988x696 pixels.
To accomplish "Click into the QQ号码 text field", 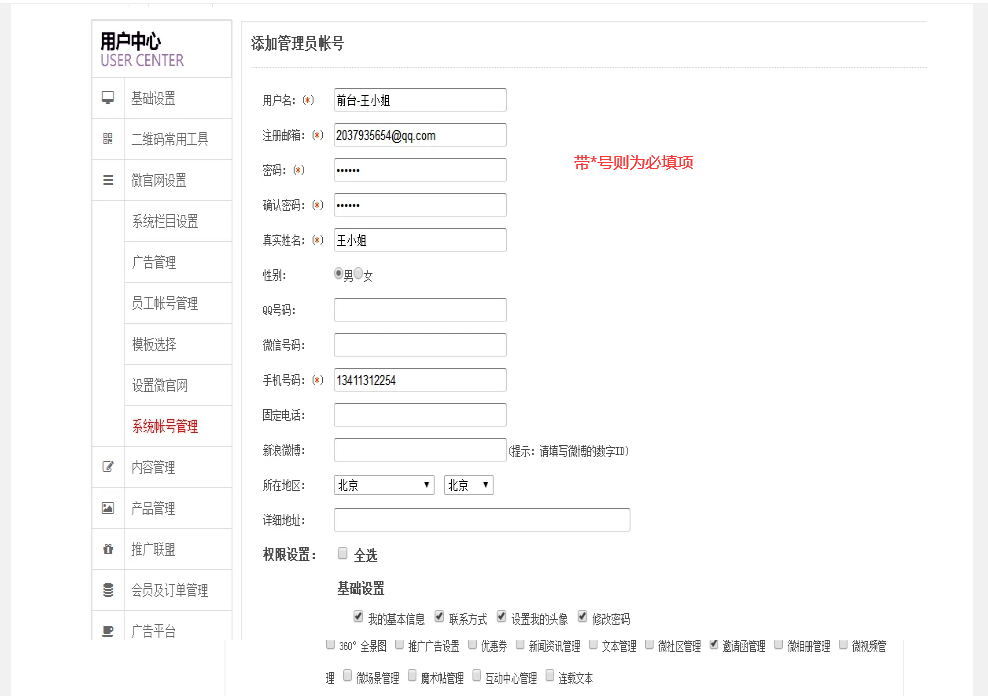I will coord(420,310).
